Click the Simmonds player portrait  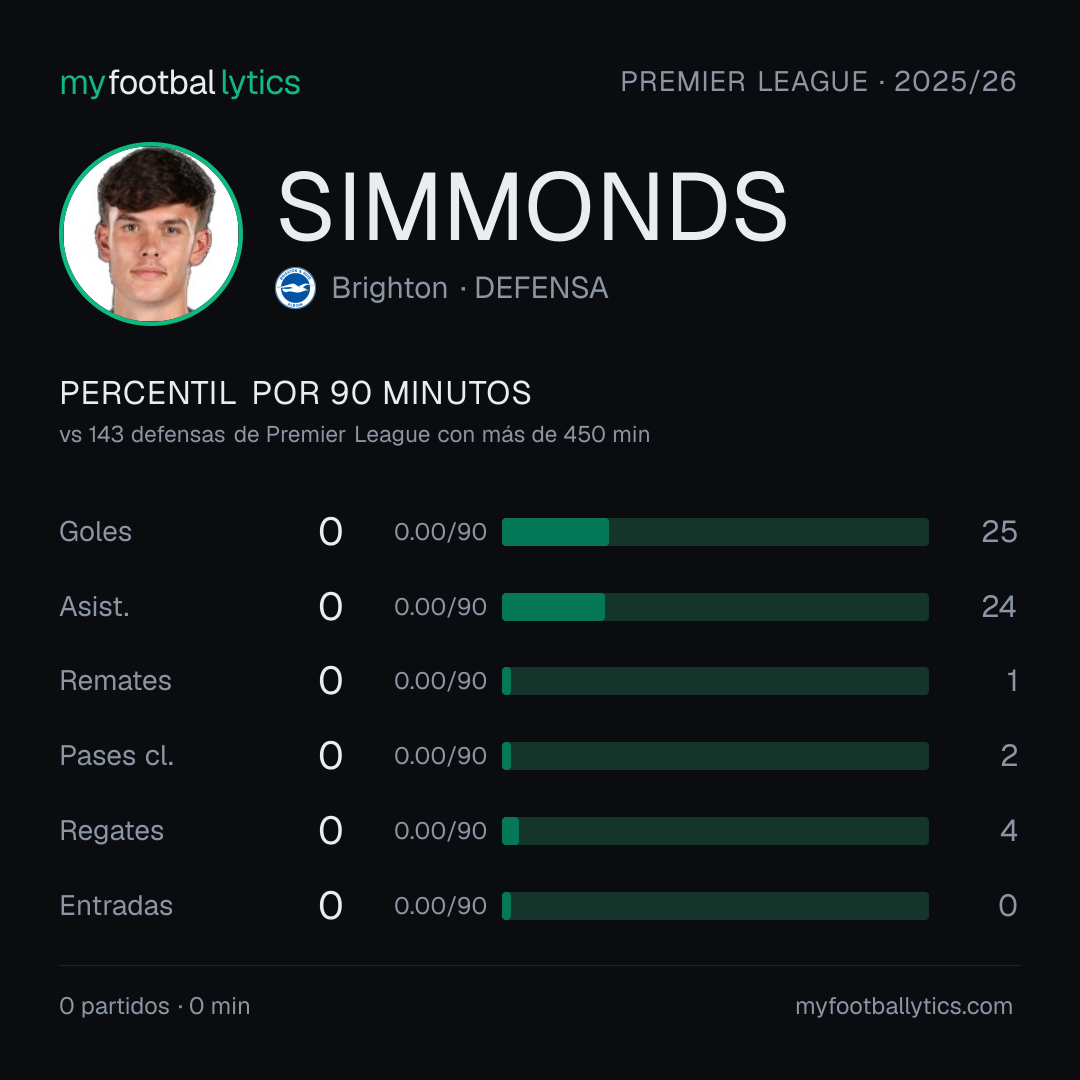click(151, 233)
